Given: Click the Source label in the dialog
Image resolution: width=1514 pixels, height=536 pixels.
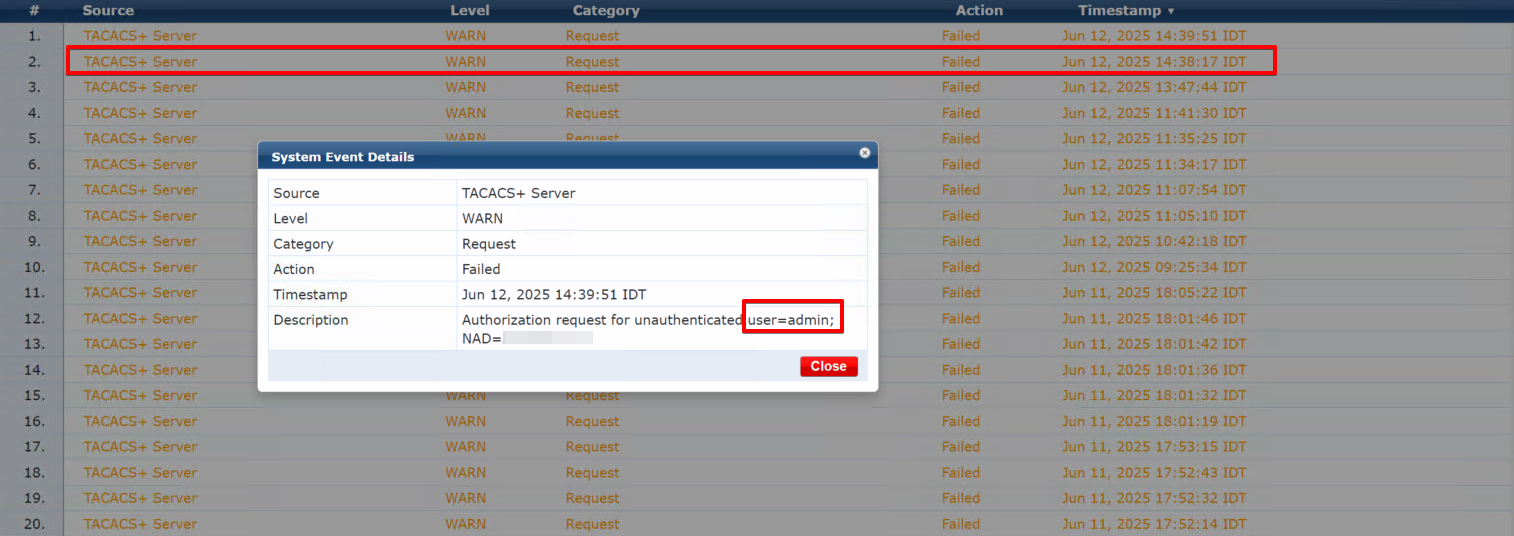Looking at the screenshot, I should (x=297, y=193).
